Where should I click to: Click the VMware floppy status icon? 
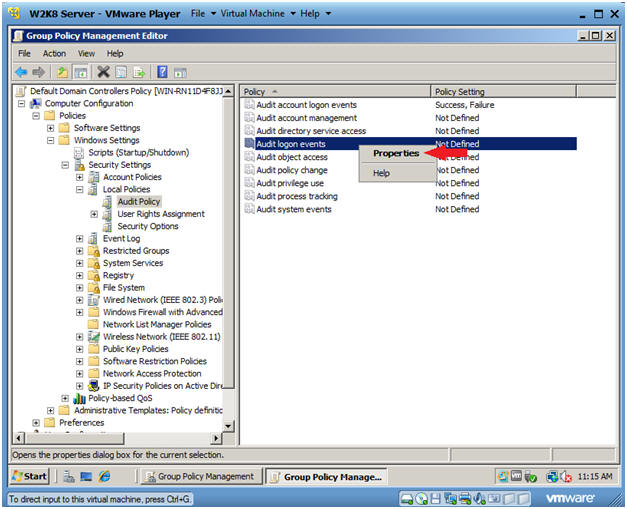click(435, 499)
